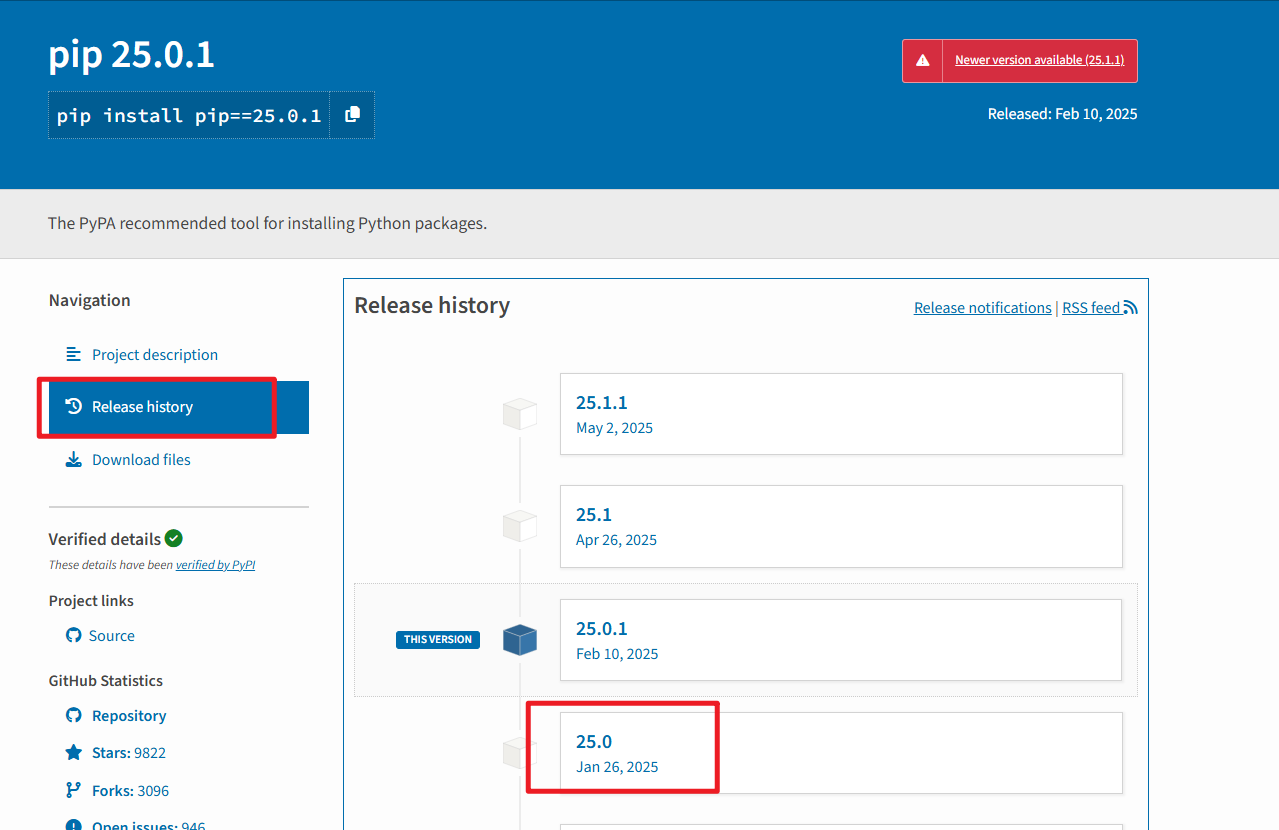Open the 'verified by PyPI' link

coord(215,565)
